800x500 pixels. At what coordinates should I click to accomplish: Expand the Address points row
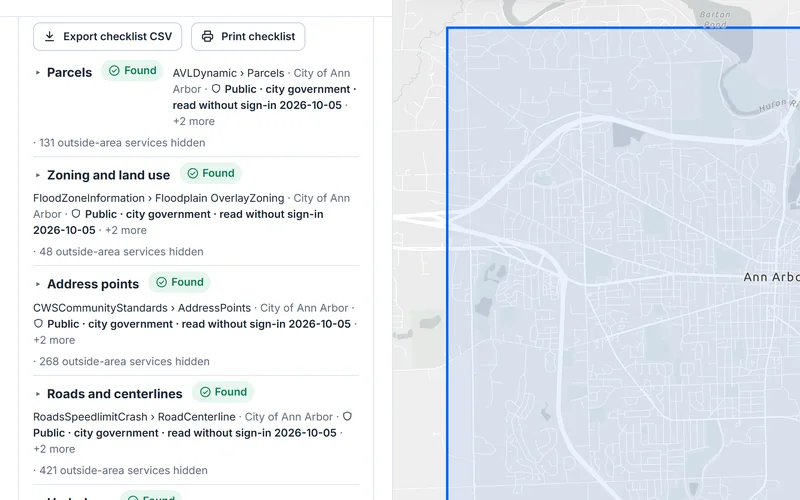point(38,284)
